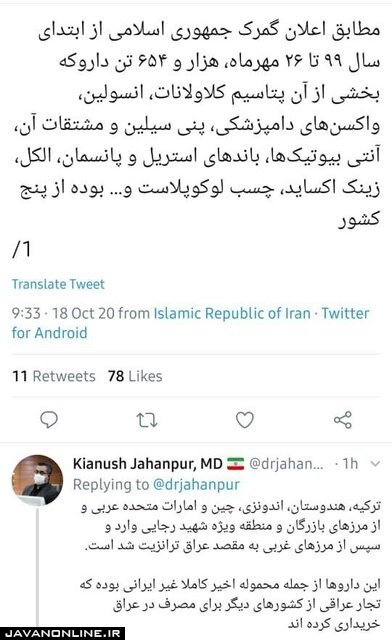This screenshot has height=640, width=392.
Task: Retweet this tweet using the arrows icon
Action: [147, 420]
